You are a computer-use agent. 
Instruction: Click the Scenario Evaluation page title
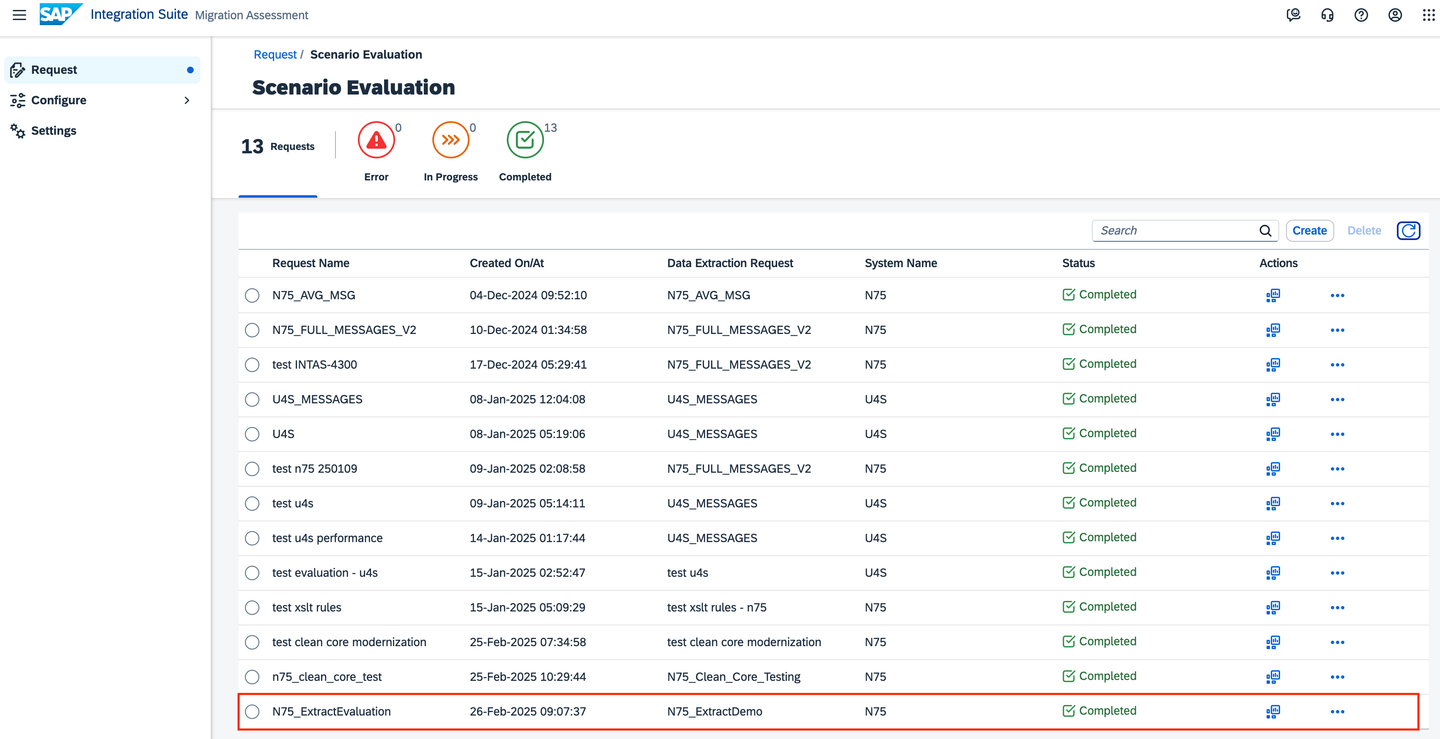tap(354, 88)
